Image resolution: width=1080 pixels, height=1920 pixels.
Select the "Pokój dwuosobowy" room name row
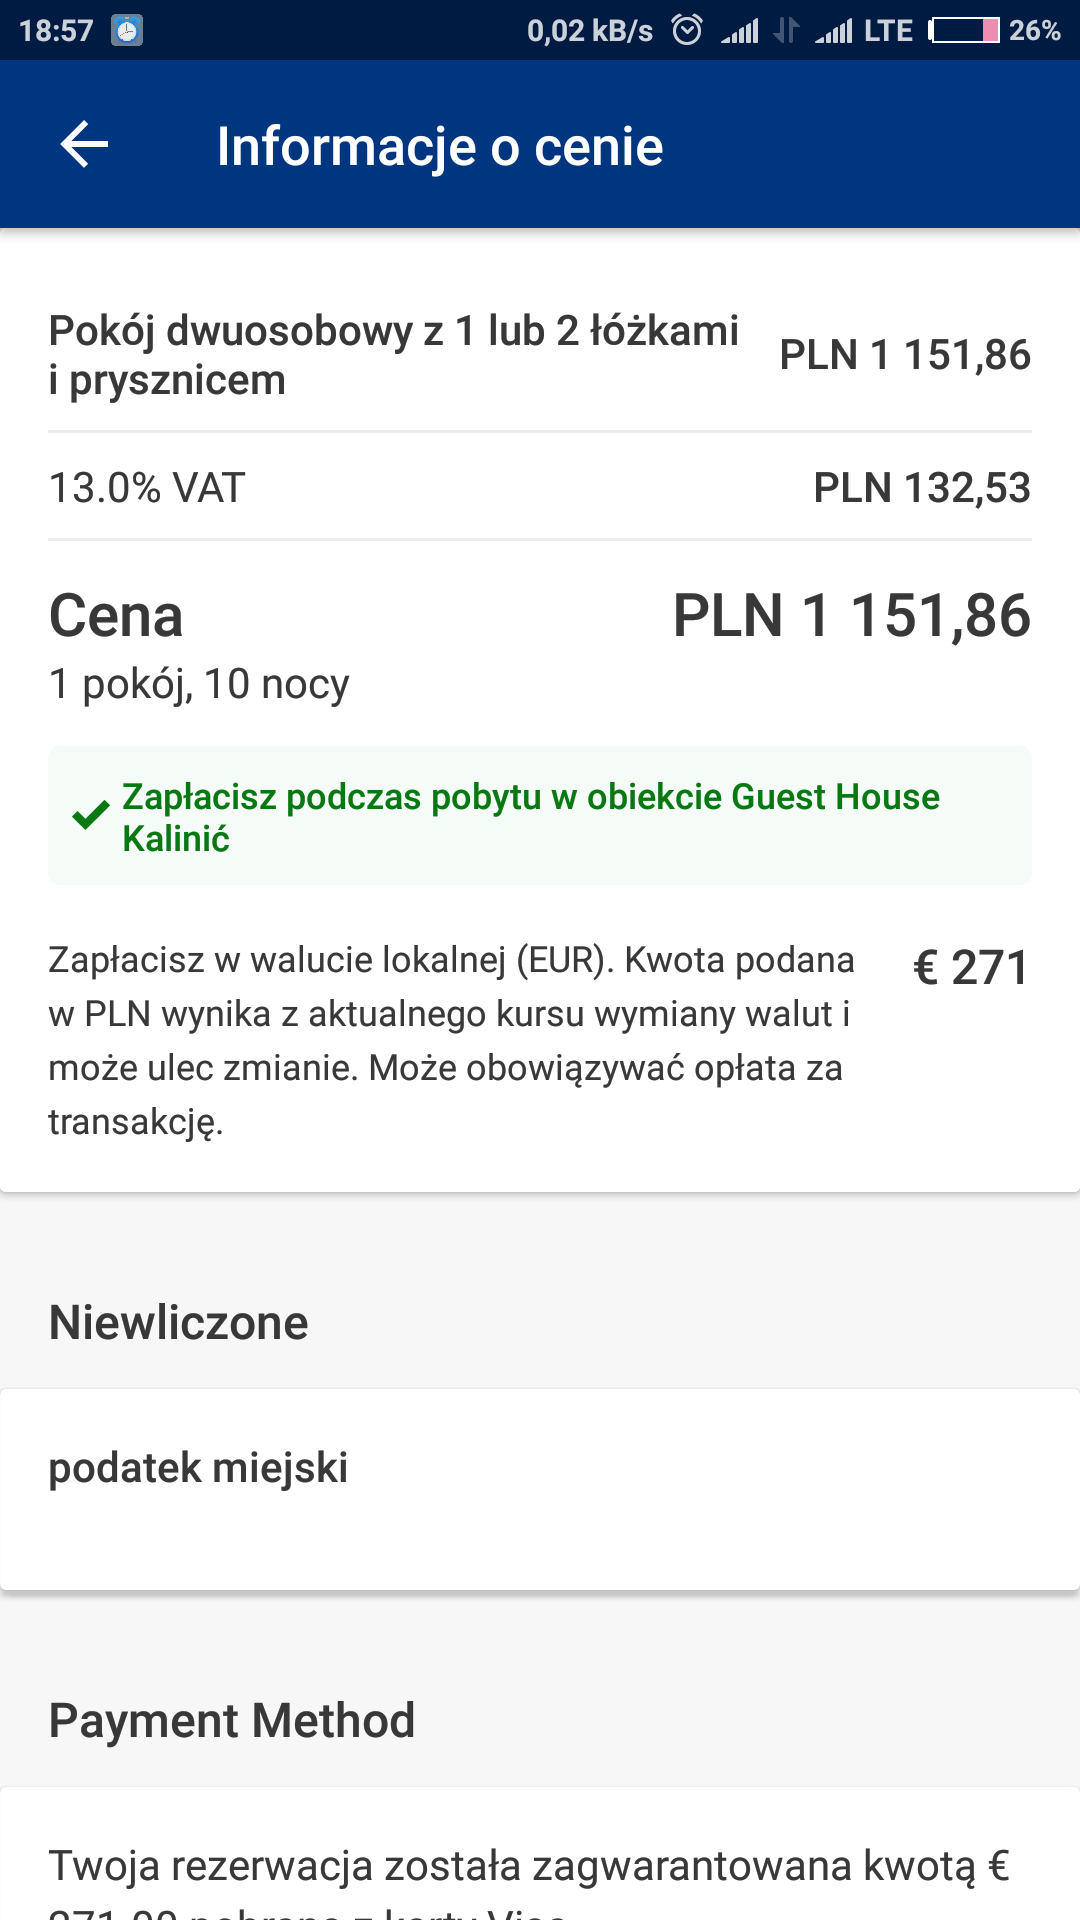[x=394, y=355]
